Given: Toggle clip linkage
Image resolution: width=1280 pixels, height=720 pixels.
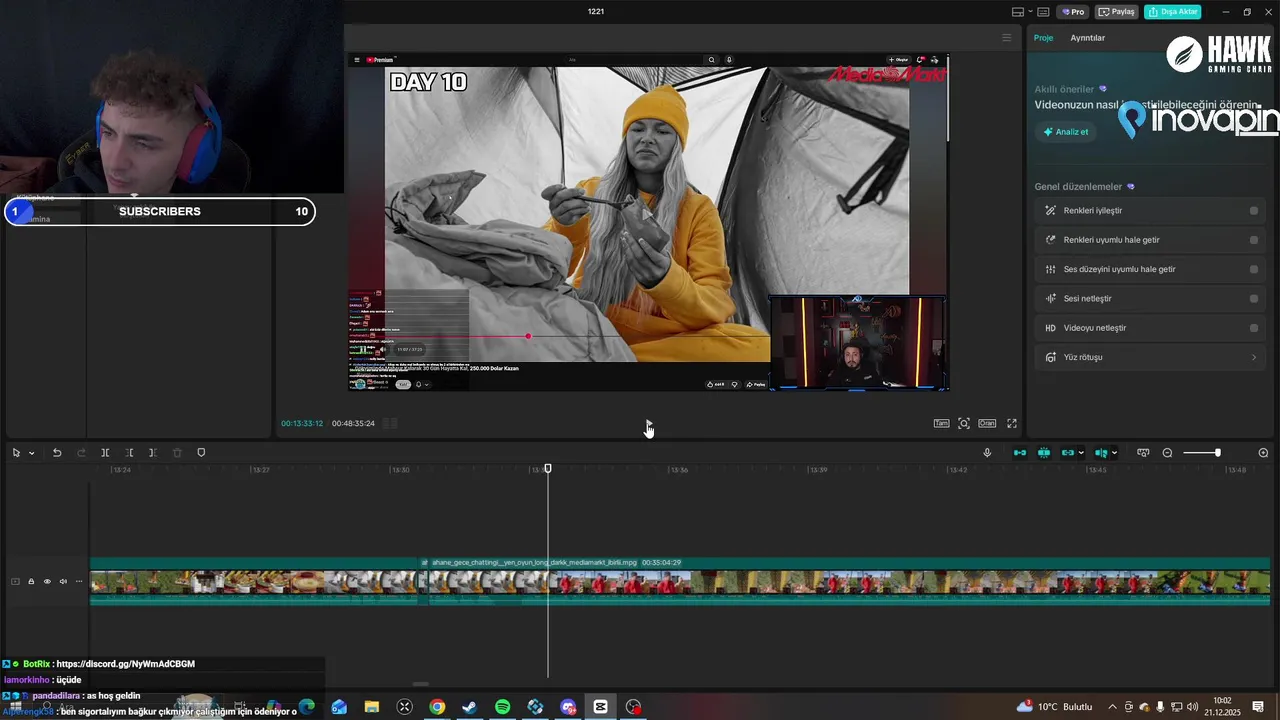Looking at the screenshot, I should [1068, 453].
